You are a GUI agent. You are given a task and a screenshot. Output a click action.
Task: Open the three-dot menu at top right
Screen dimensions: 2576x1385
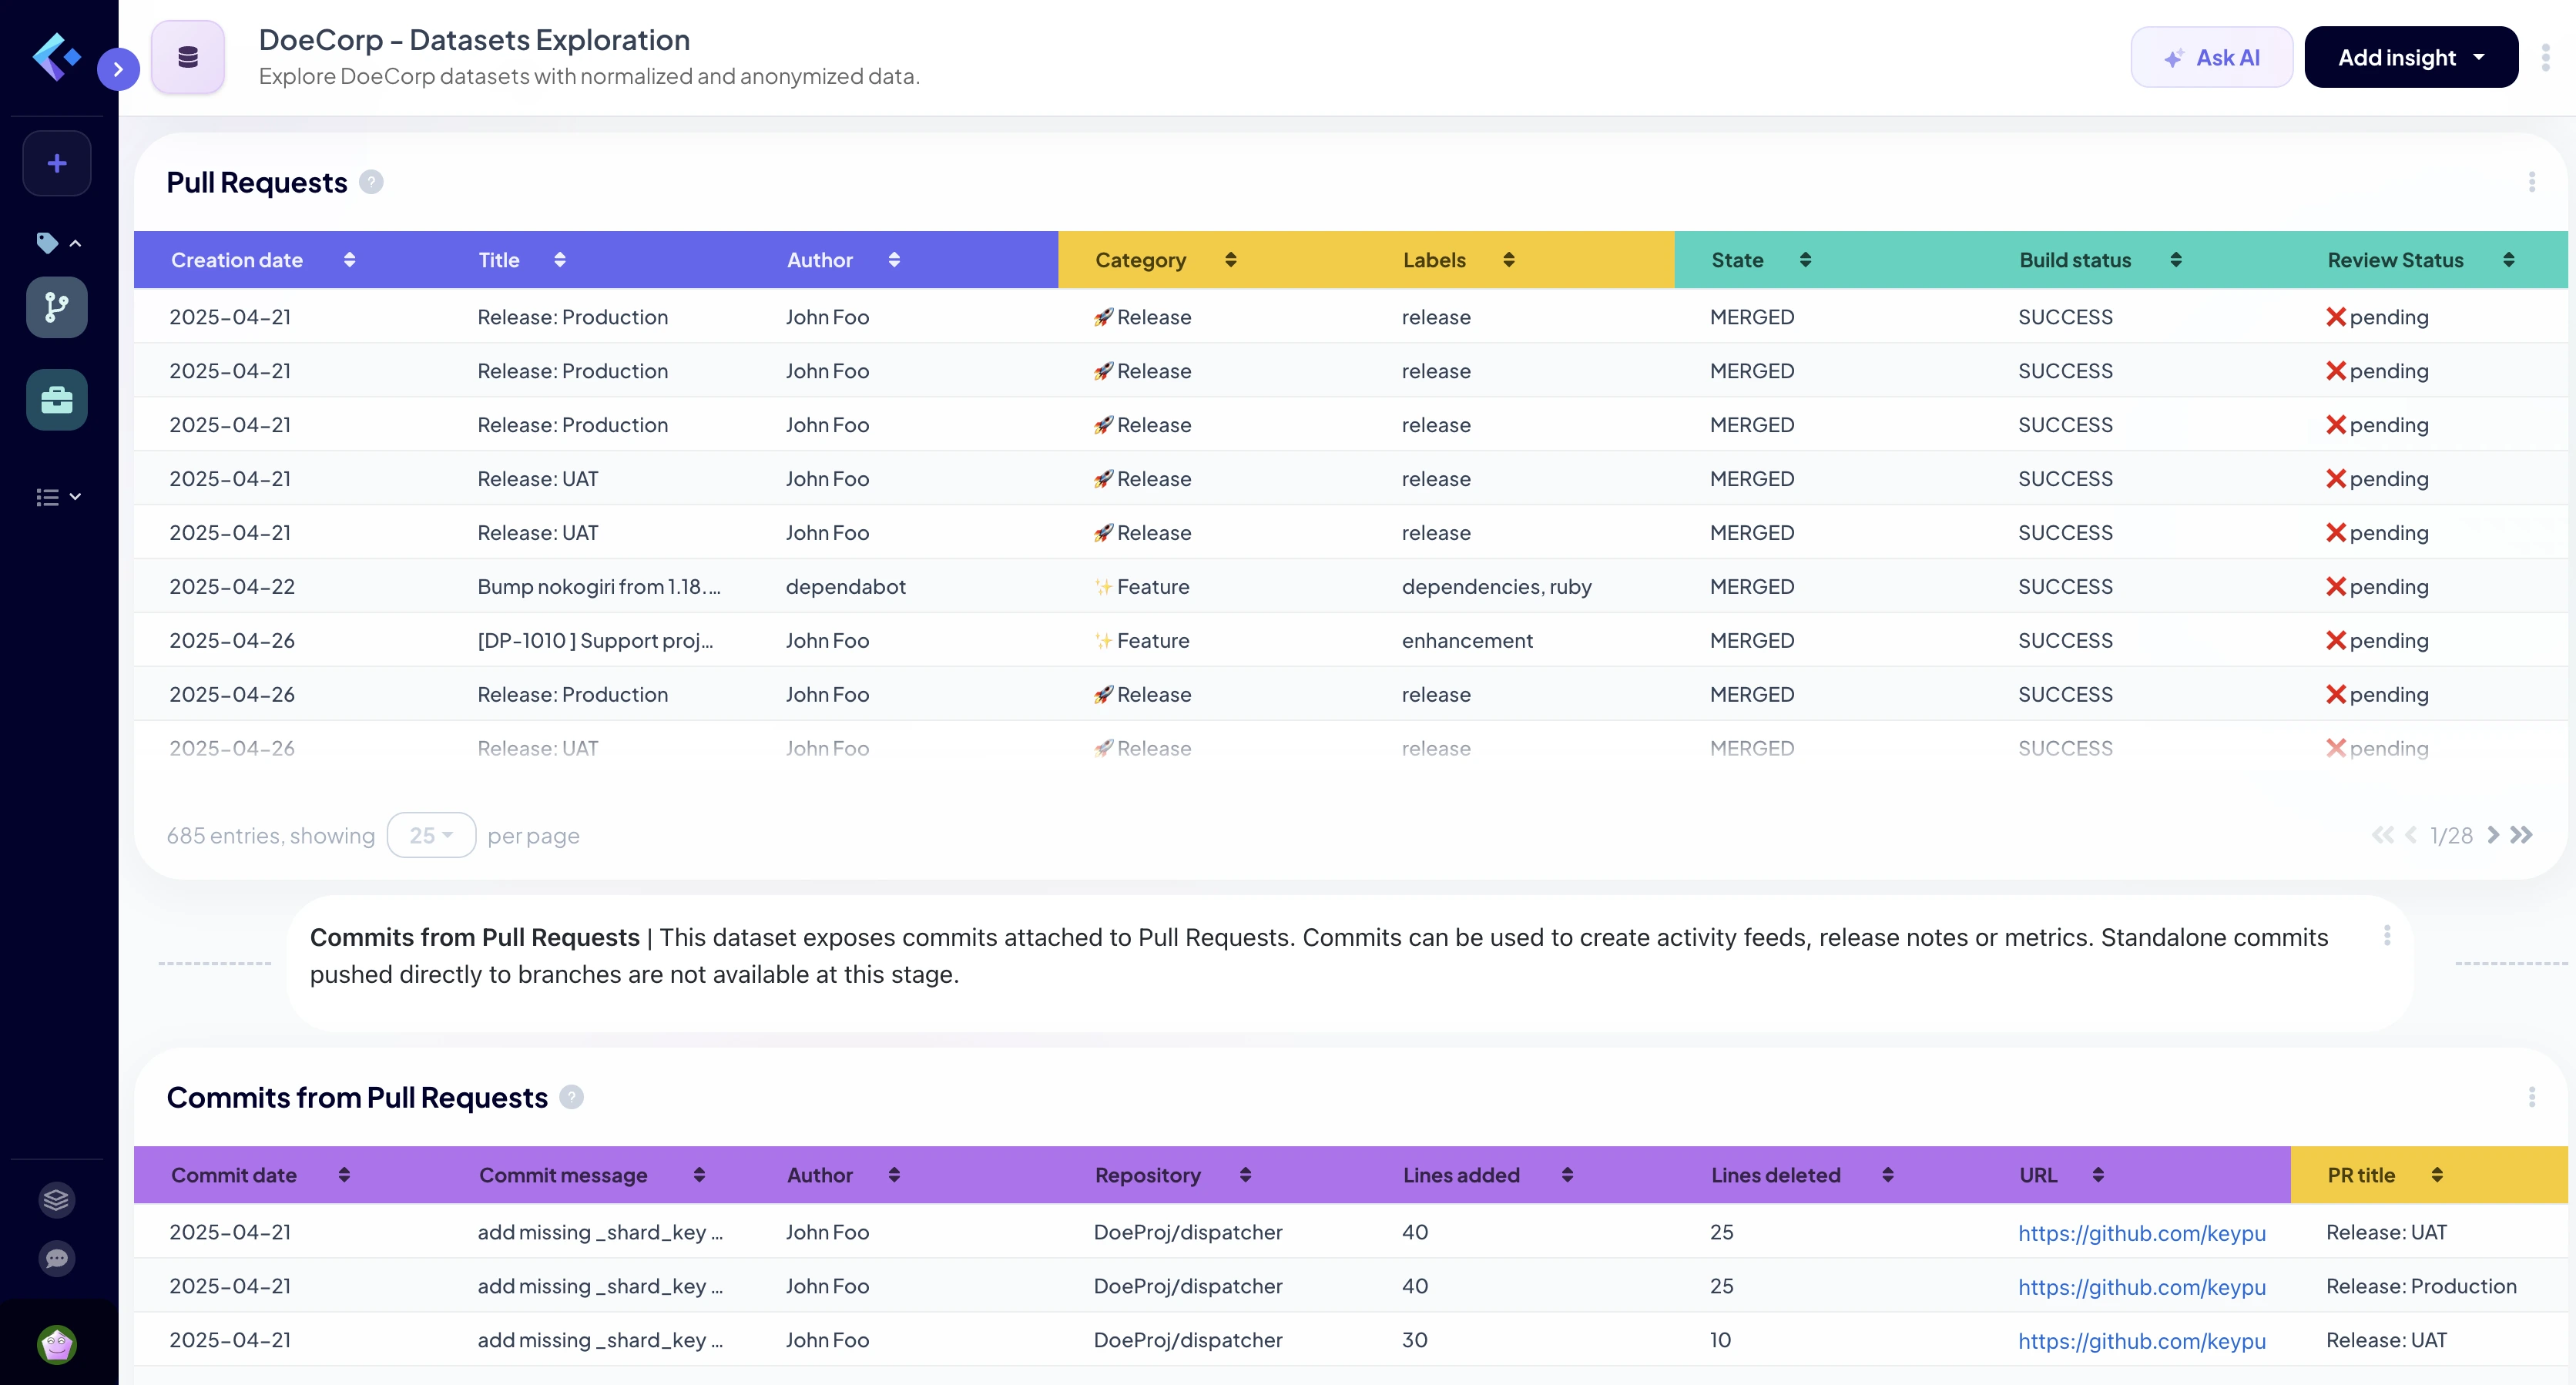[2546, 57]
